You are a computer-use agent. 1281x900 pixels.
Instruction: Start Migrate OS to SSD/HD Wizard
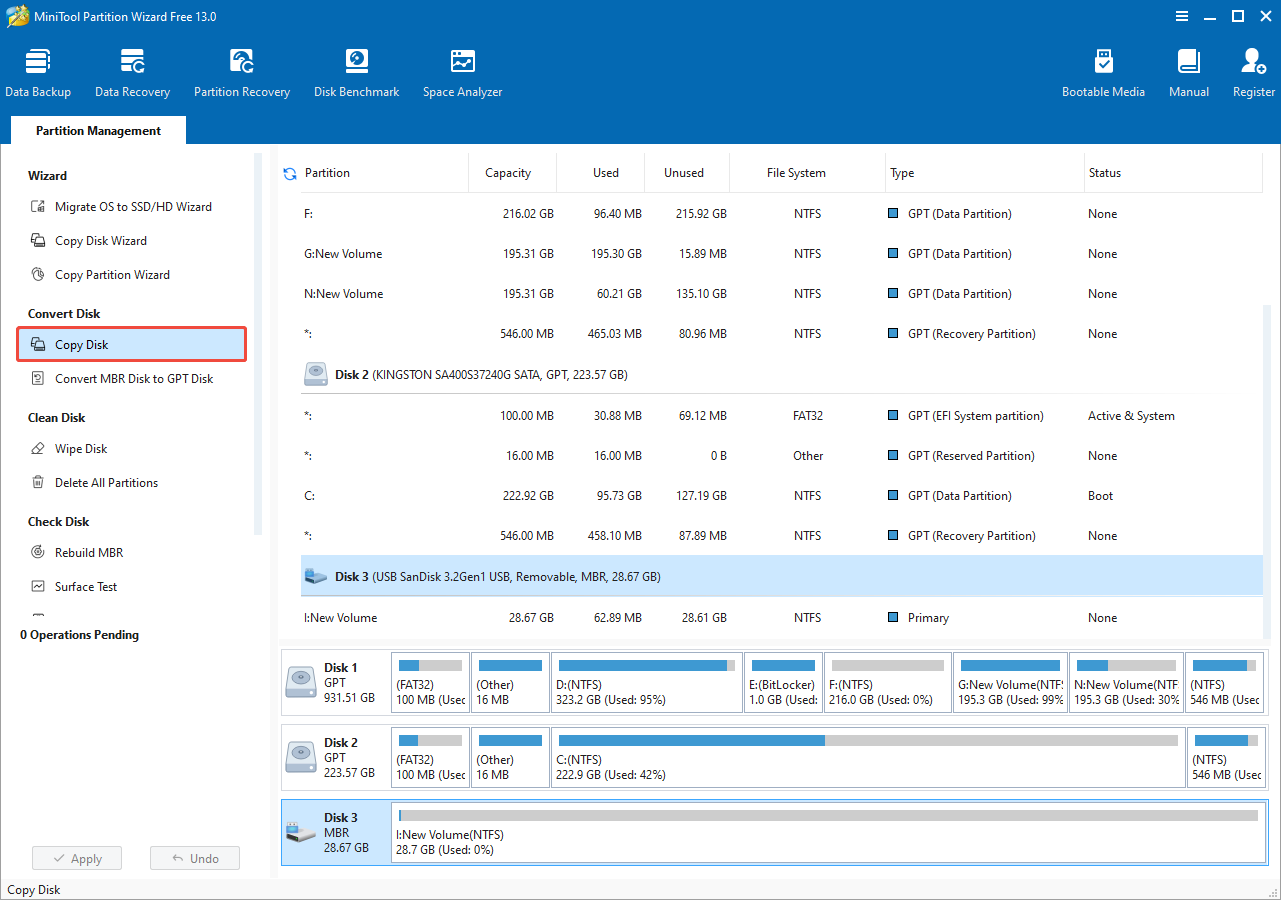click(133, 207)
